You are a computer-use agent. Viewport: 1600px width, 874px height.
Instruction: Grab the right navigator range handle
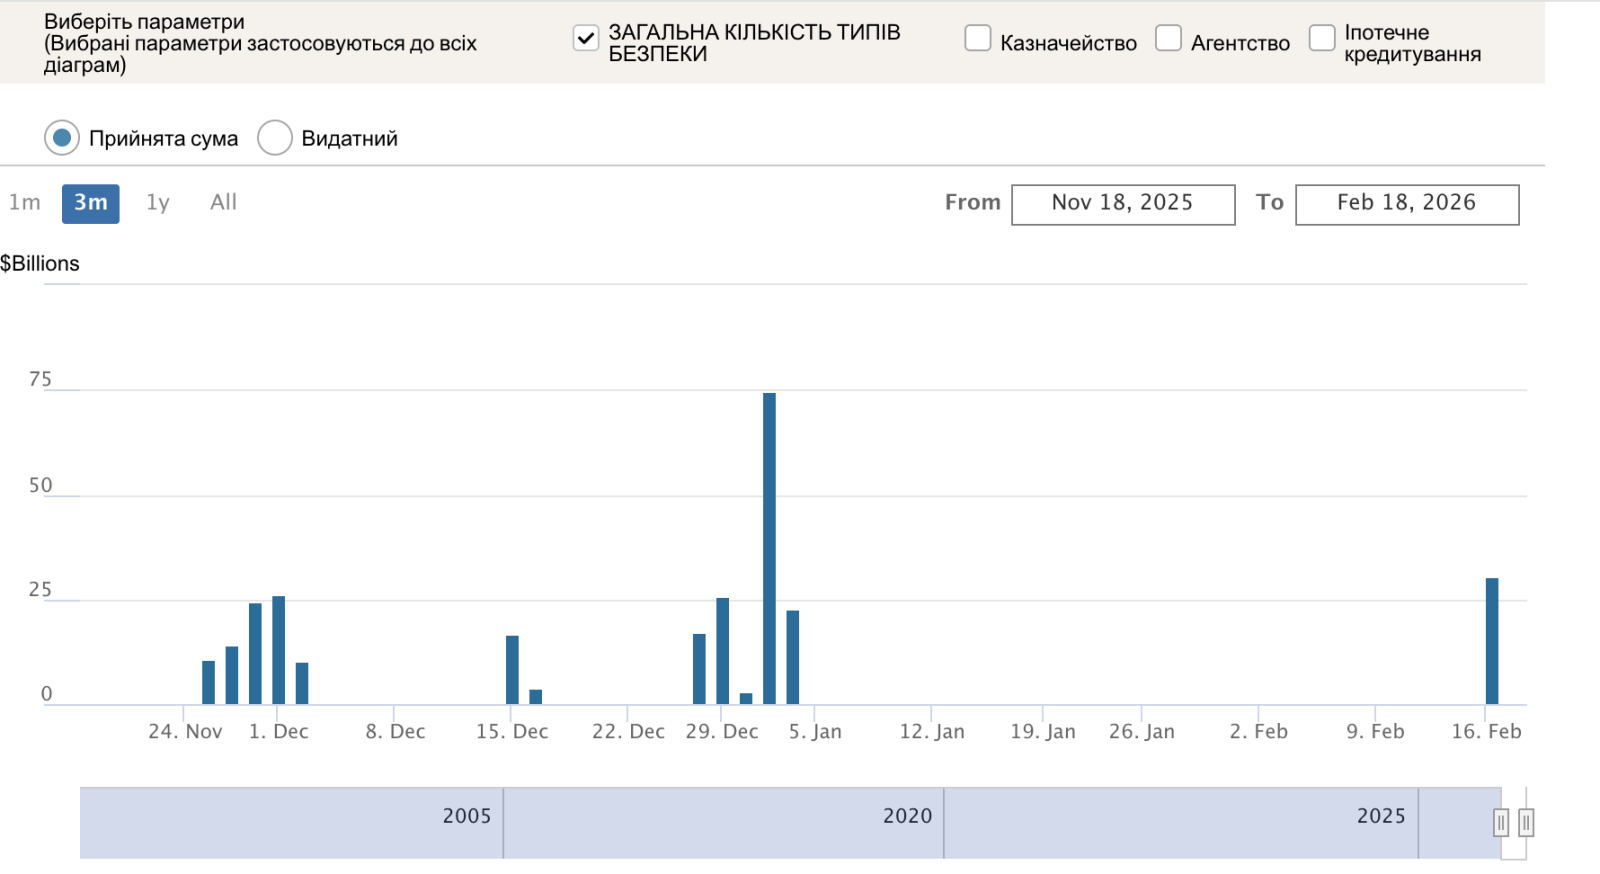coord(1526,822)
